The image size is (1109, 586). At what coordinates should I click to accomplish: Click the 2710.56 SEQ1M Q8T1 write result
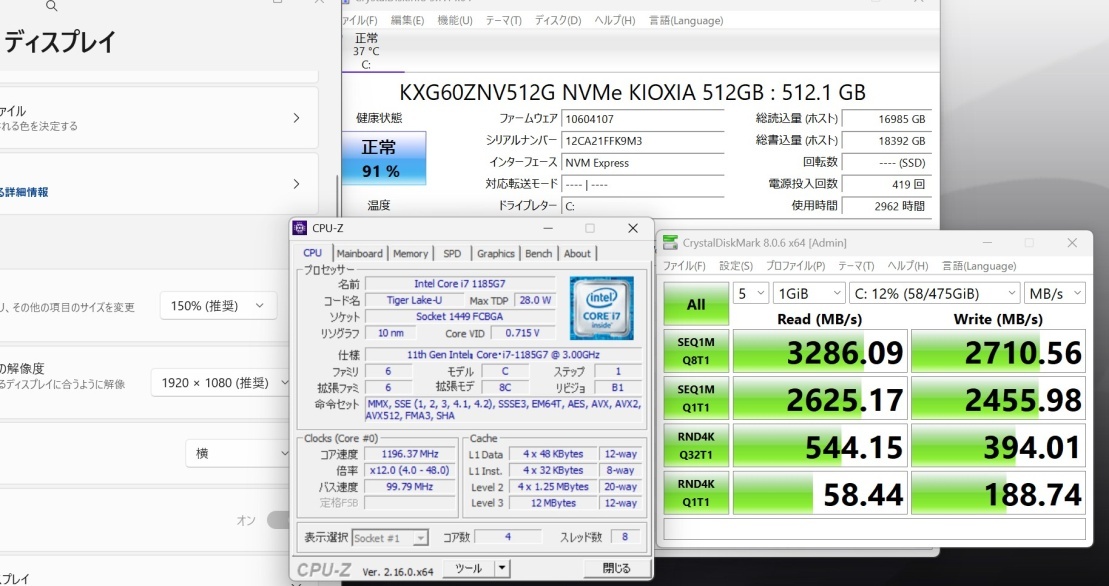(998, 351)
